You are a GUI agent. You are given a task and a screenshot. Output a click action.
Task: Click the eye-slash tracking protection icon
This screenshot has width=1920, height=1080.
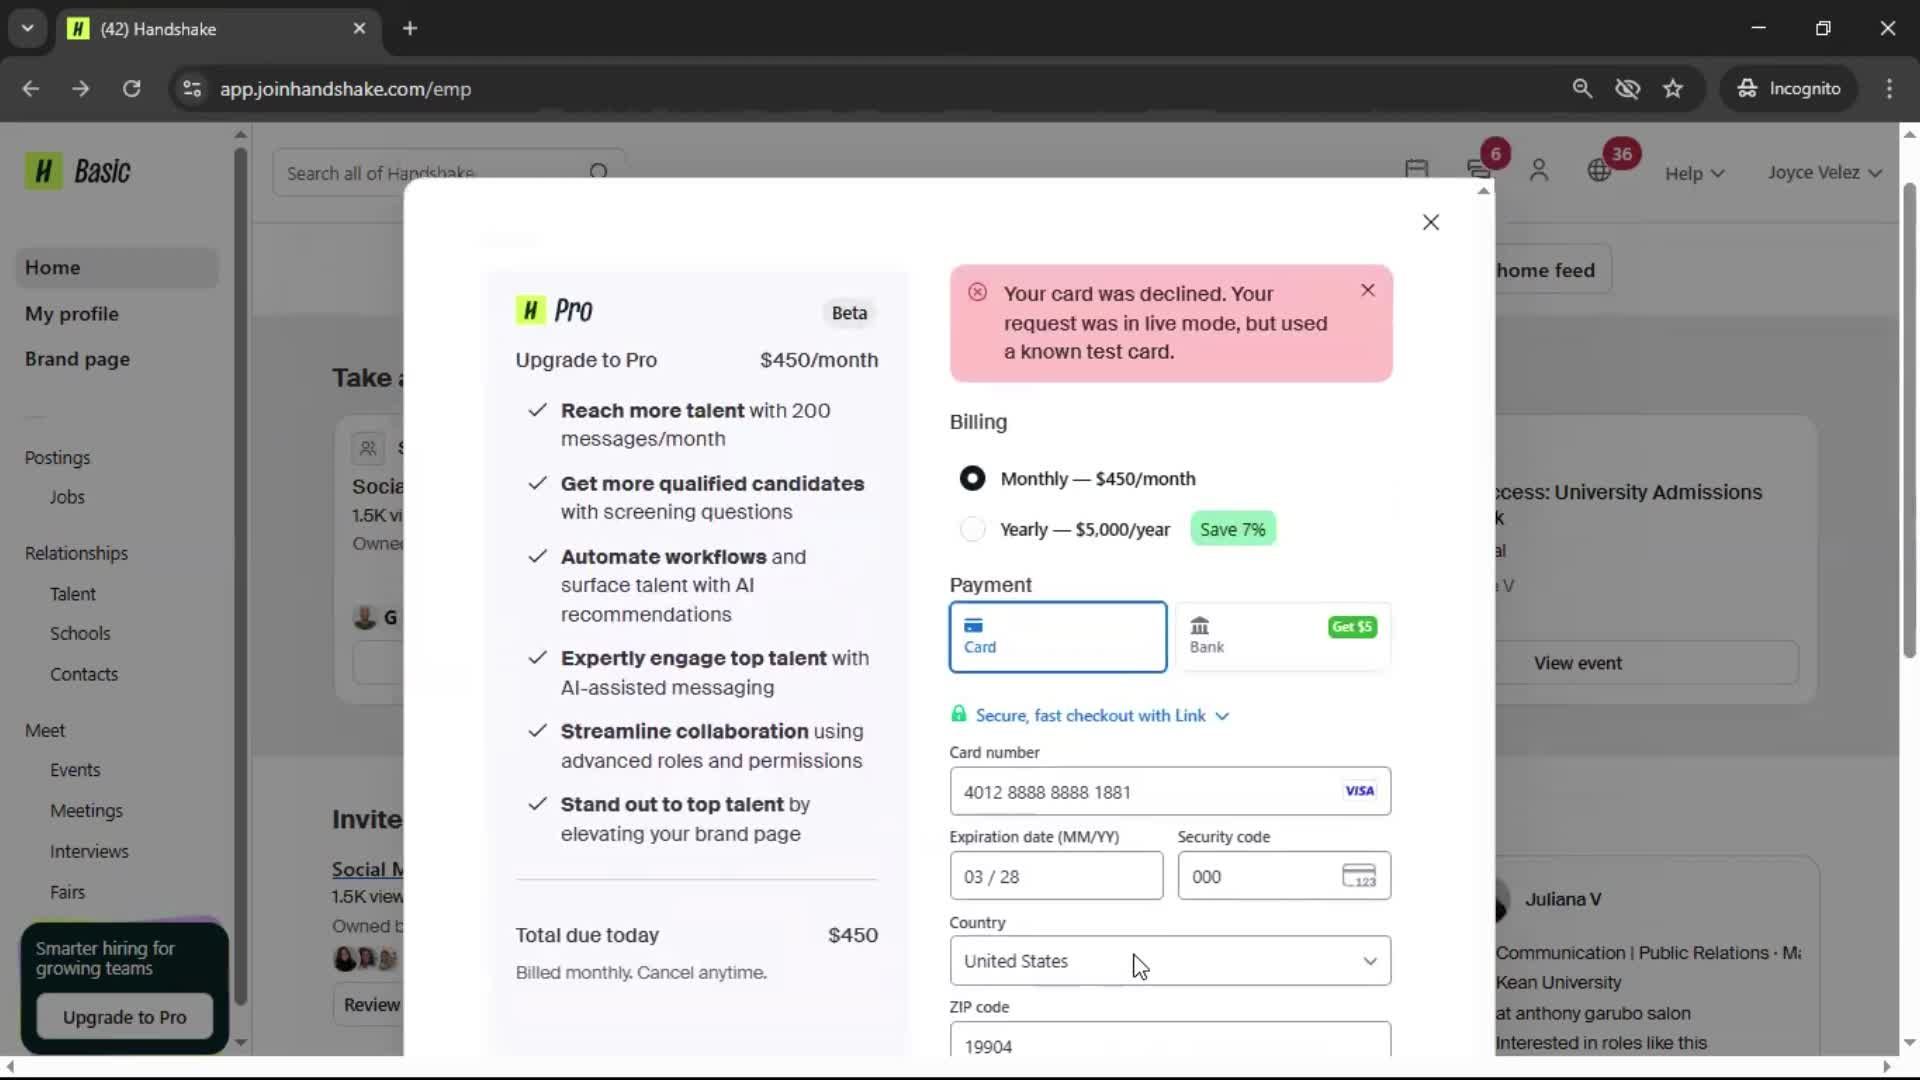point(1627,89)
